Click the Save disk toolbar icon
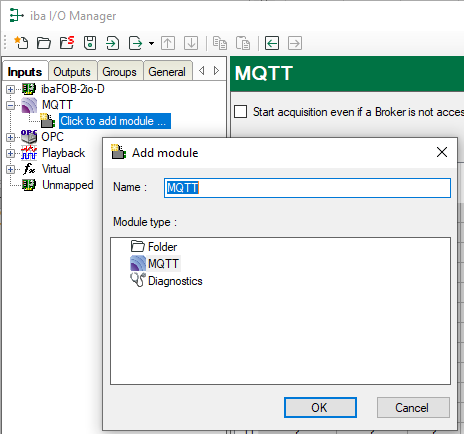 pyautogui.click(x=90, y=43)
